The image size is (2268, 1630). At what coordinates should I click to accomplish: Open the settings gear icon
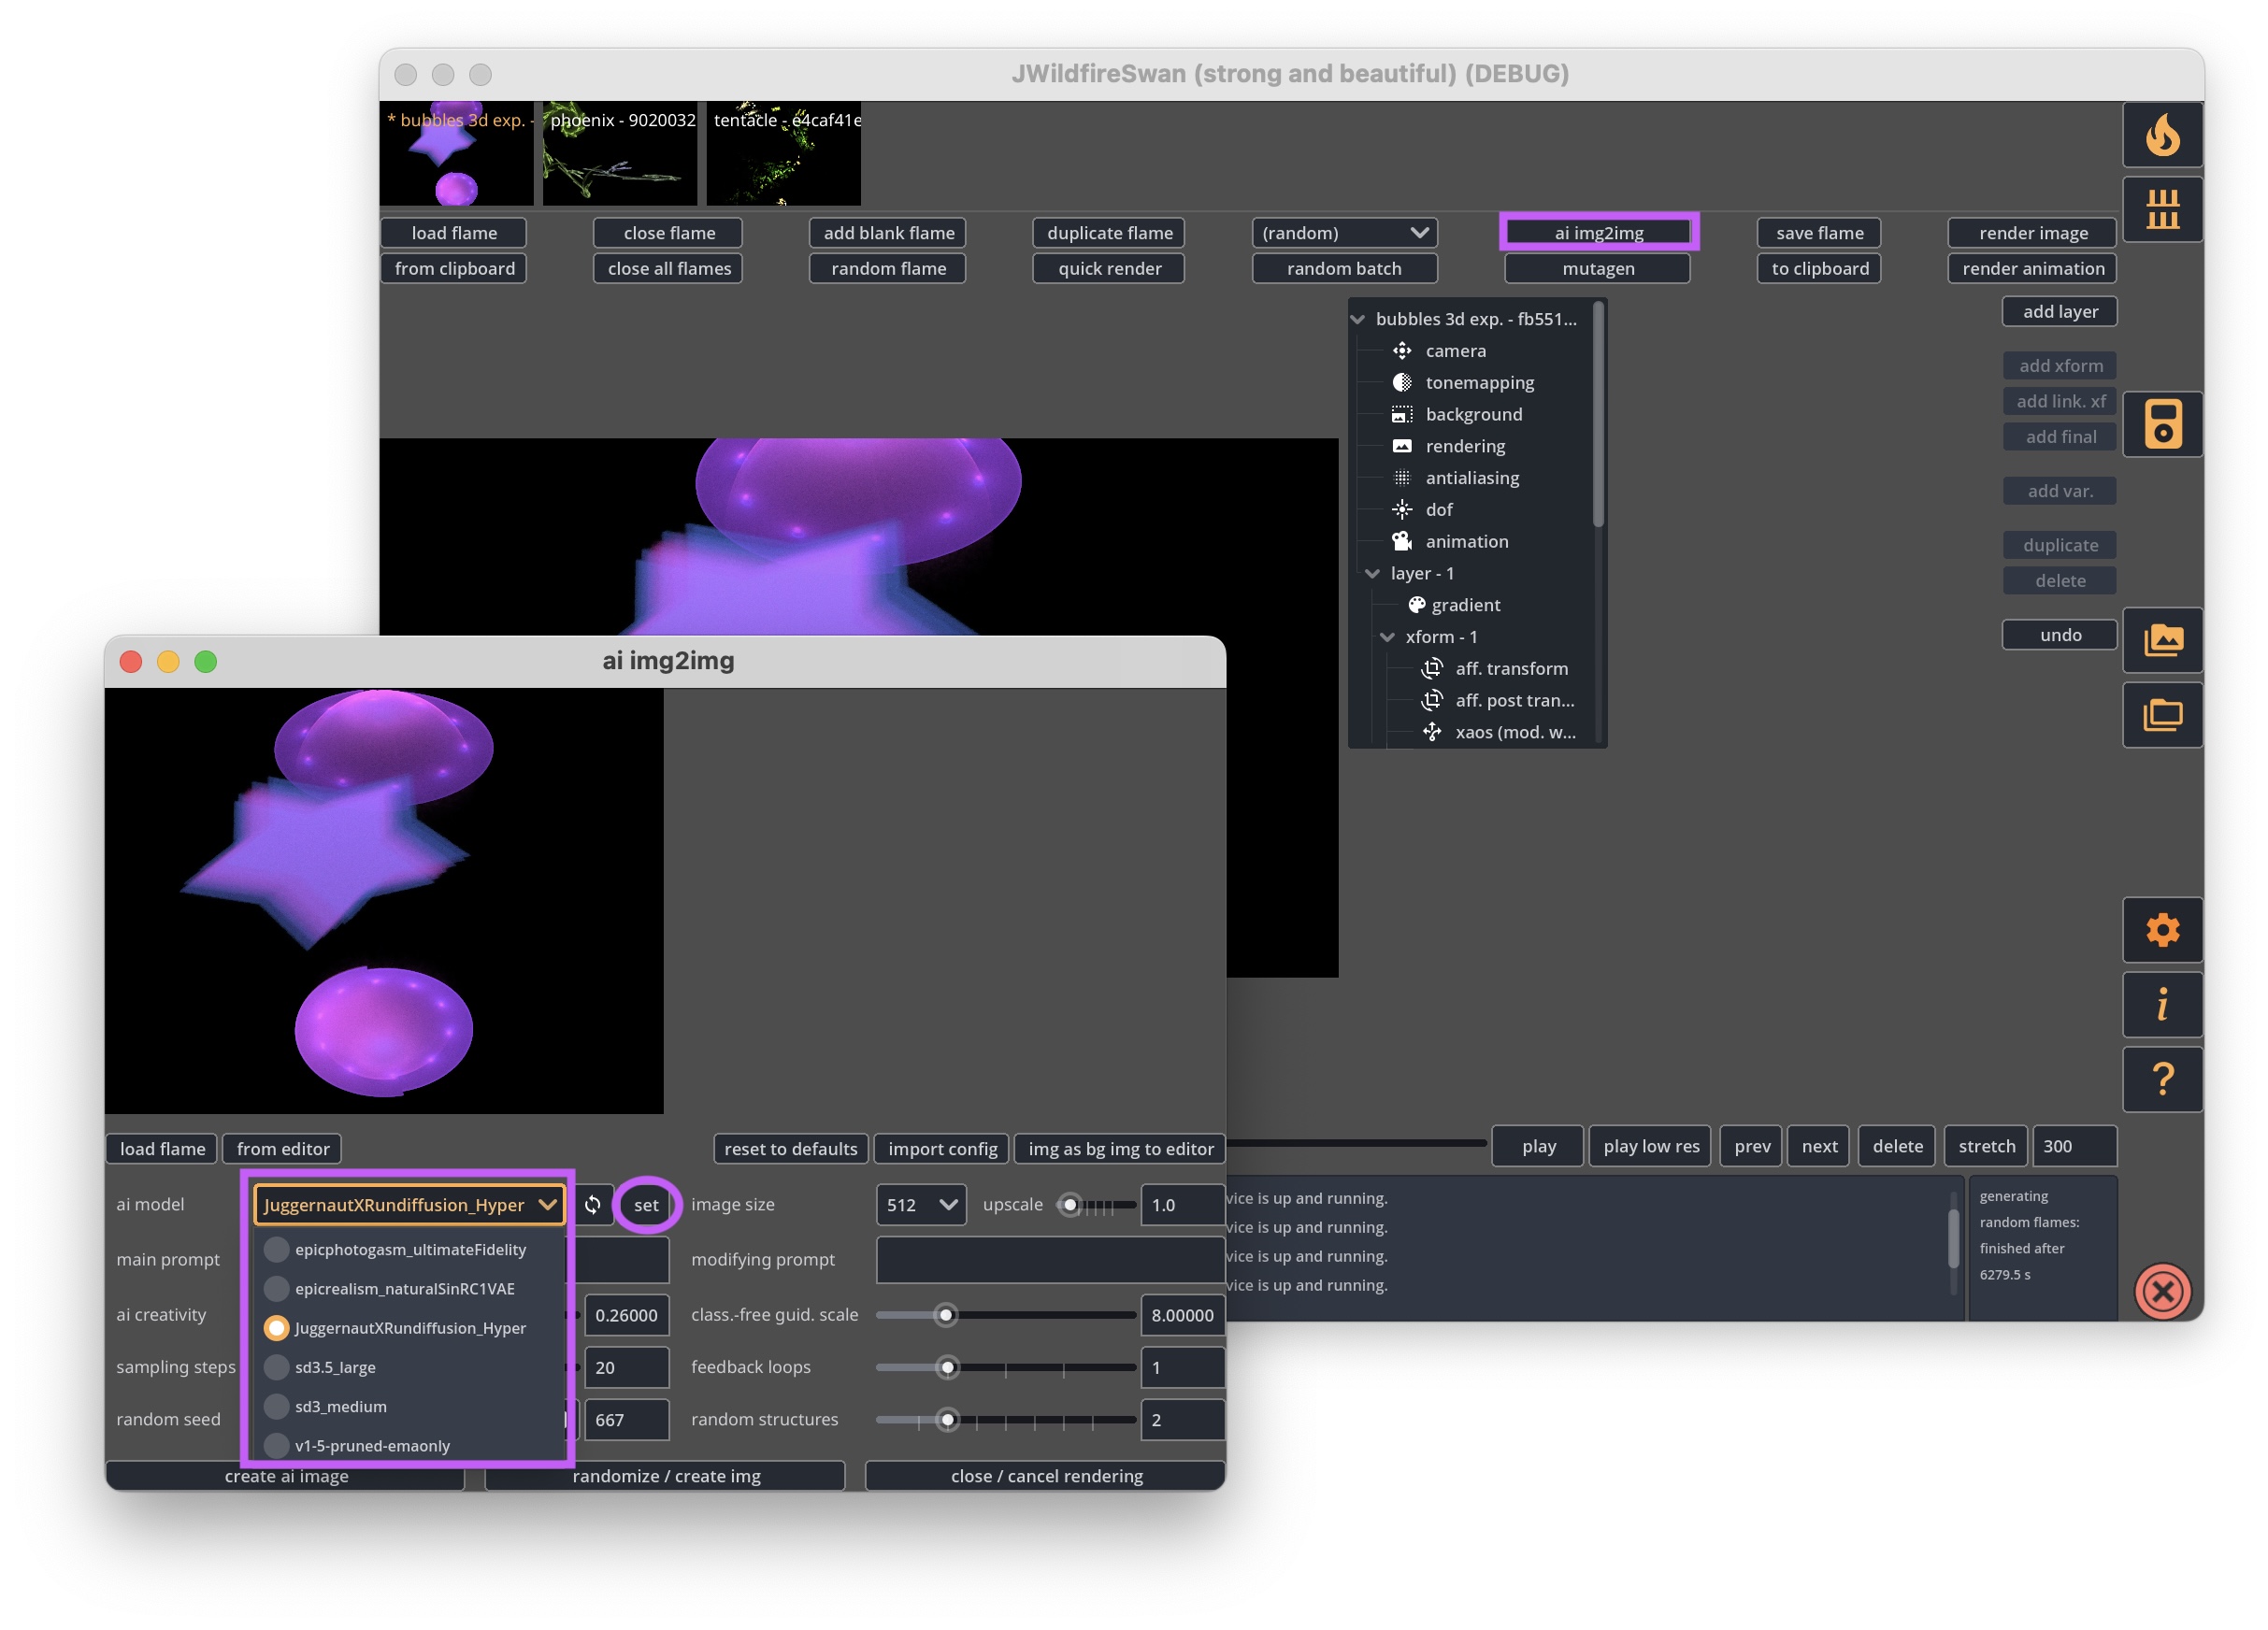(2162, 930)
